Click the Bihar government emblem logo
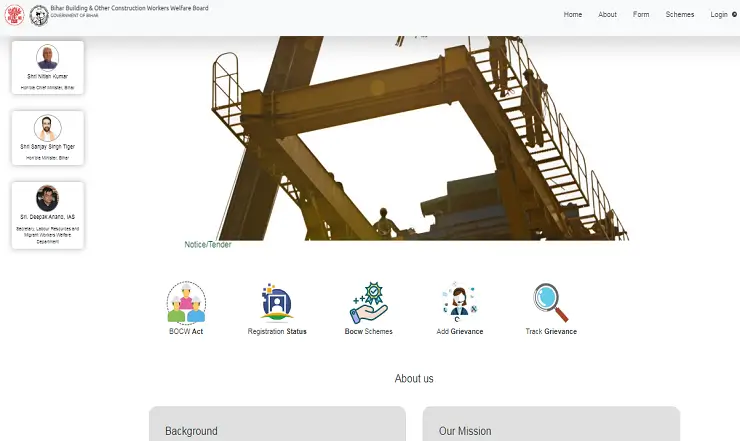Screen dimensions: 740x441 [x=15, y=15]
